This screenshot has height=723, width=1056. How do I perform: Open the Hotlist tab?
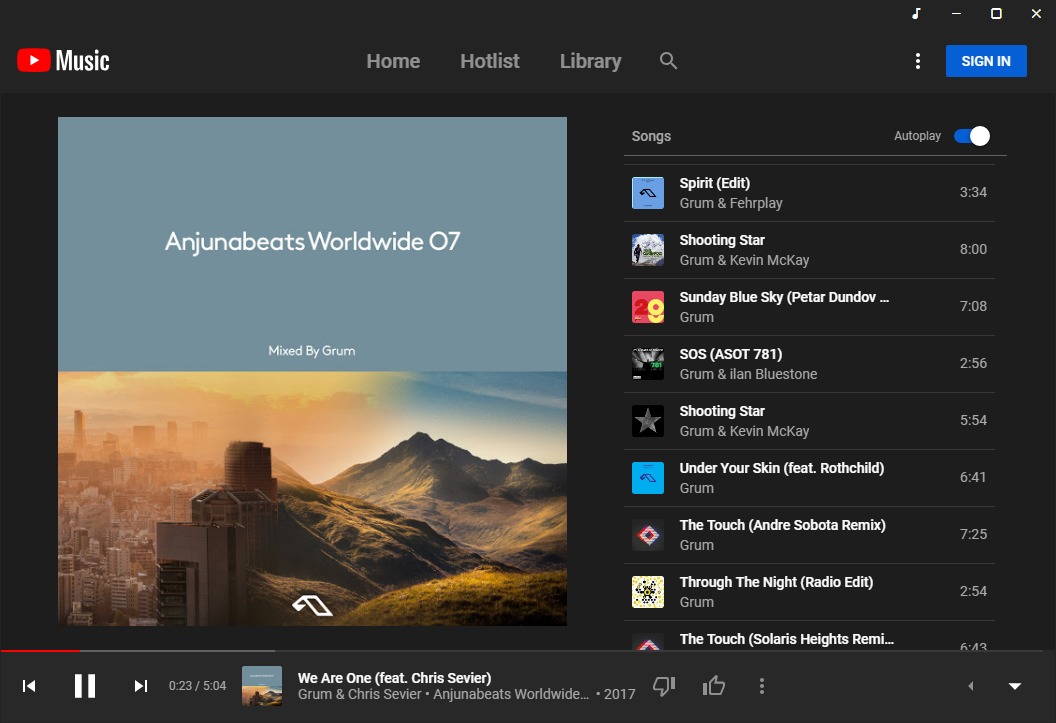(x=490, y=61)
